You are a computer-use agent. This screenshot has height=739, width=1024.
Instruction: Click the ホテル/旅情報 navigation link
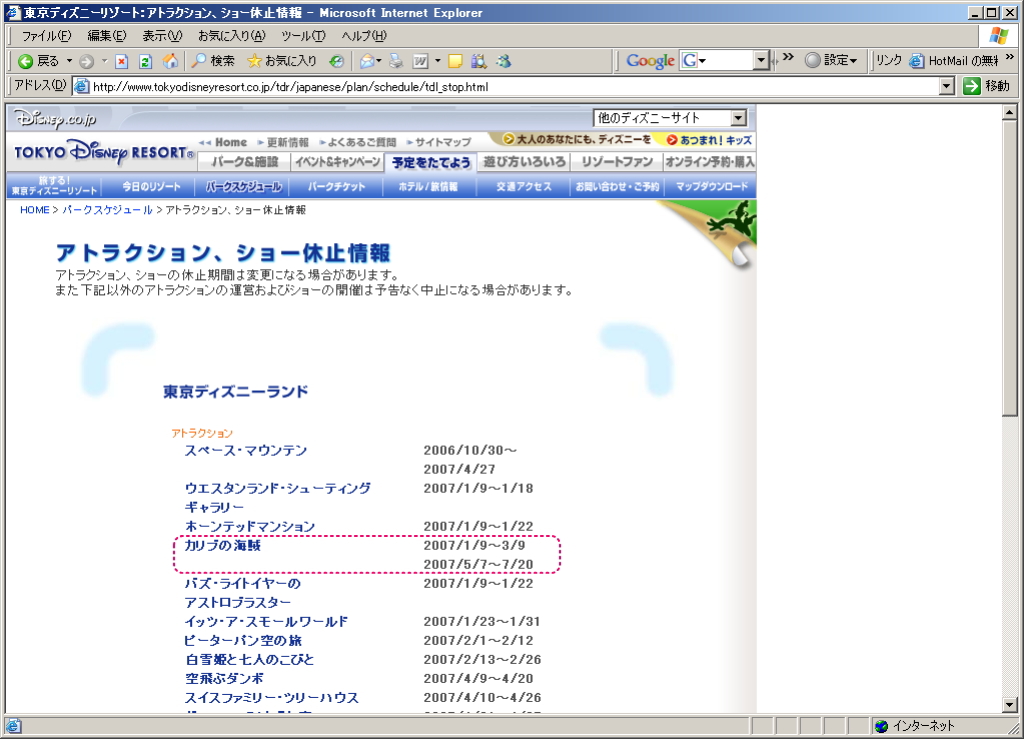428,187
